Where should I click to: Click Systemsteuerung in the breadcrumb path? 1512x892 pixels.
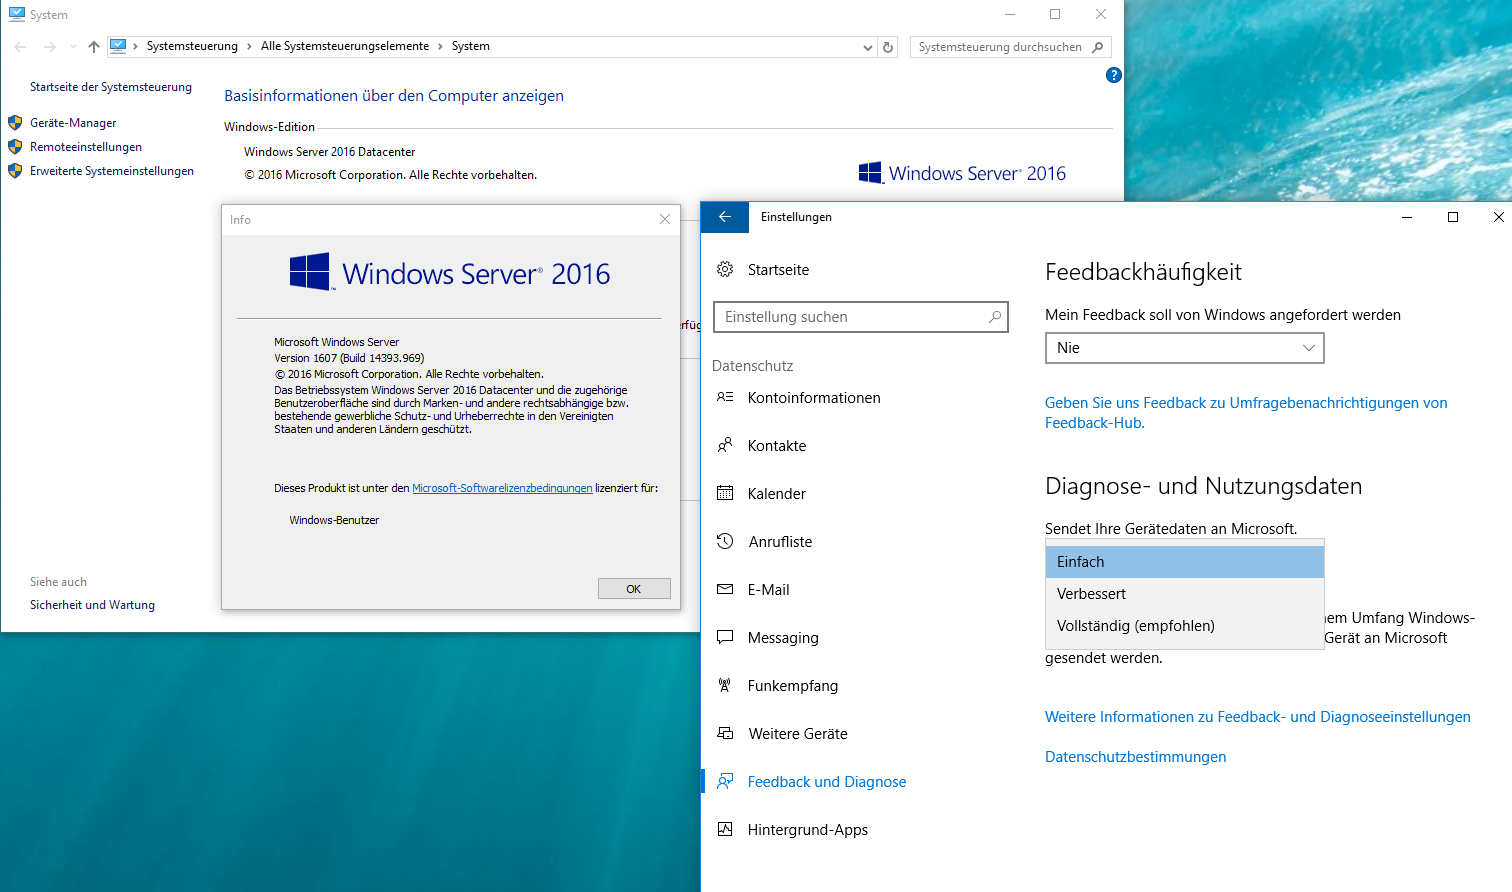[x=192, y=46]
